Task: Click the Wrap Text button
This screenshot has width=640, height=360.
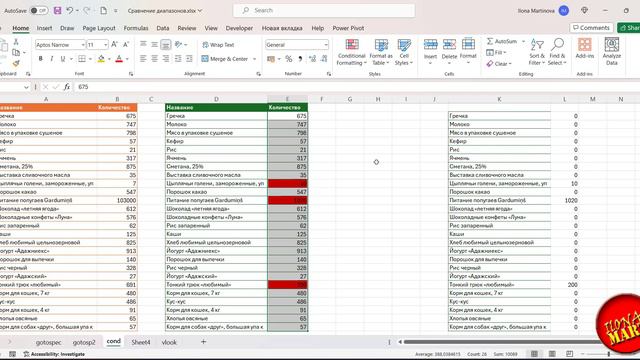Action: point(218,45)
